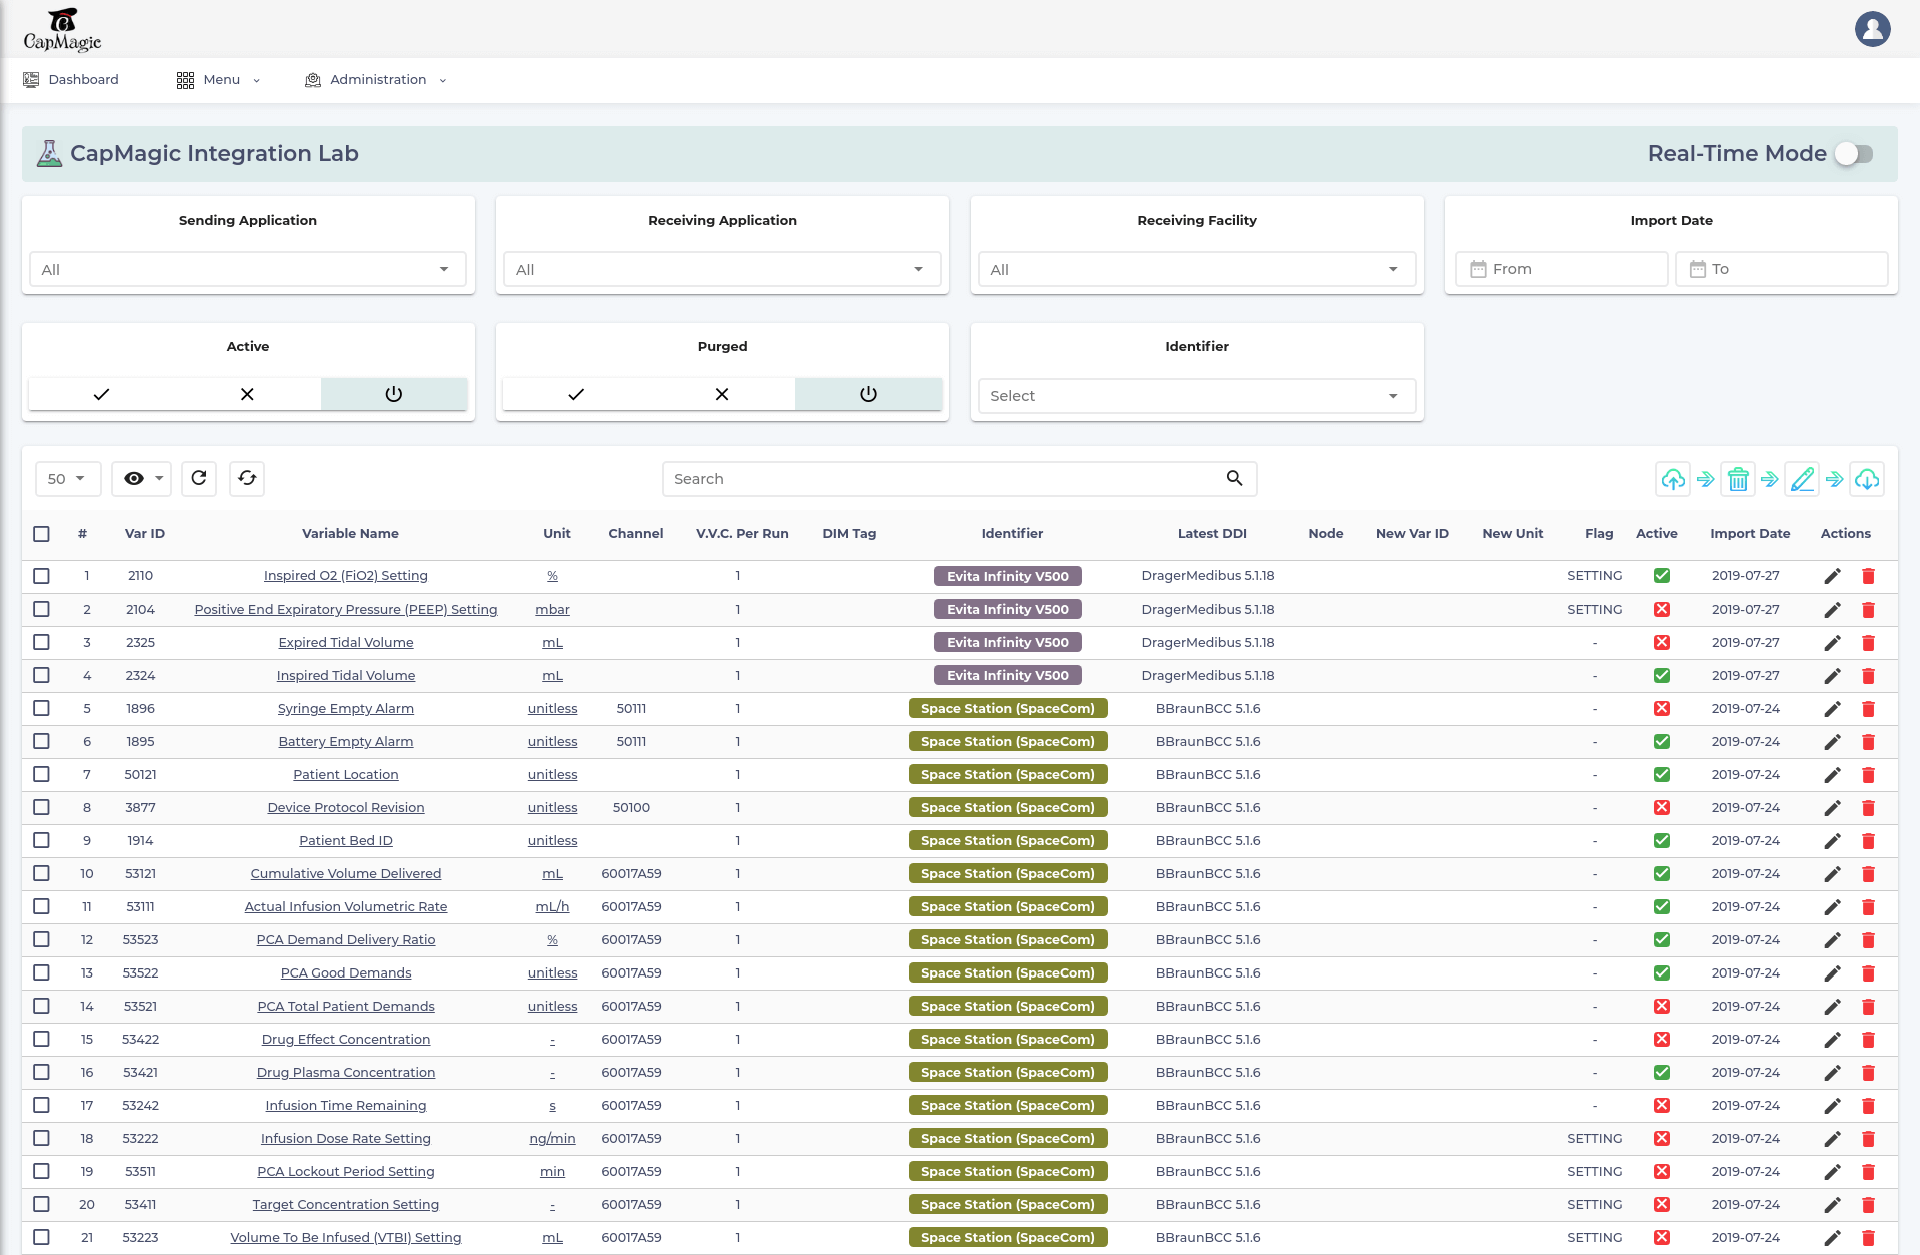Image resolution: width=1920 pixels, height=1255 pixels.
Task: Click the green pencil workflow icon
Action: [1802, 480]
